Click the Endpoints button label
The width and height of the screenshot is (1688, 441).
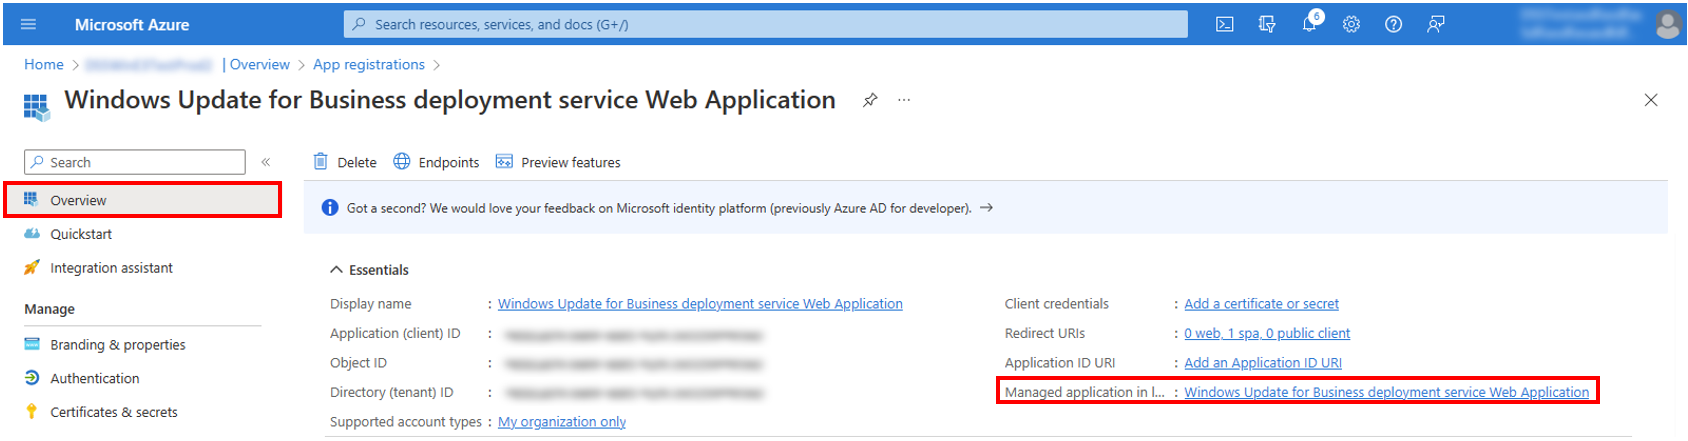449,162
